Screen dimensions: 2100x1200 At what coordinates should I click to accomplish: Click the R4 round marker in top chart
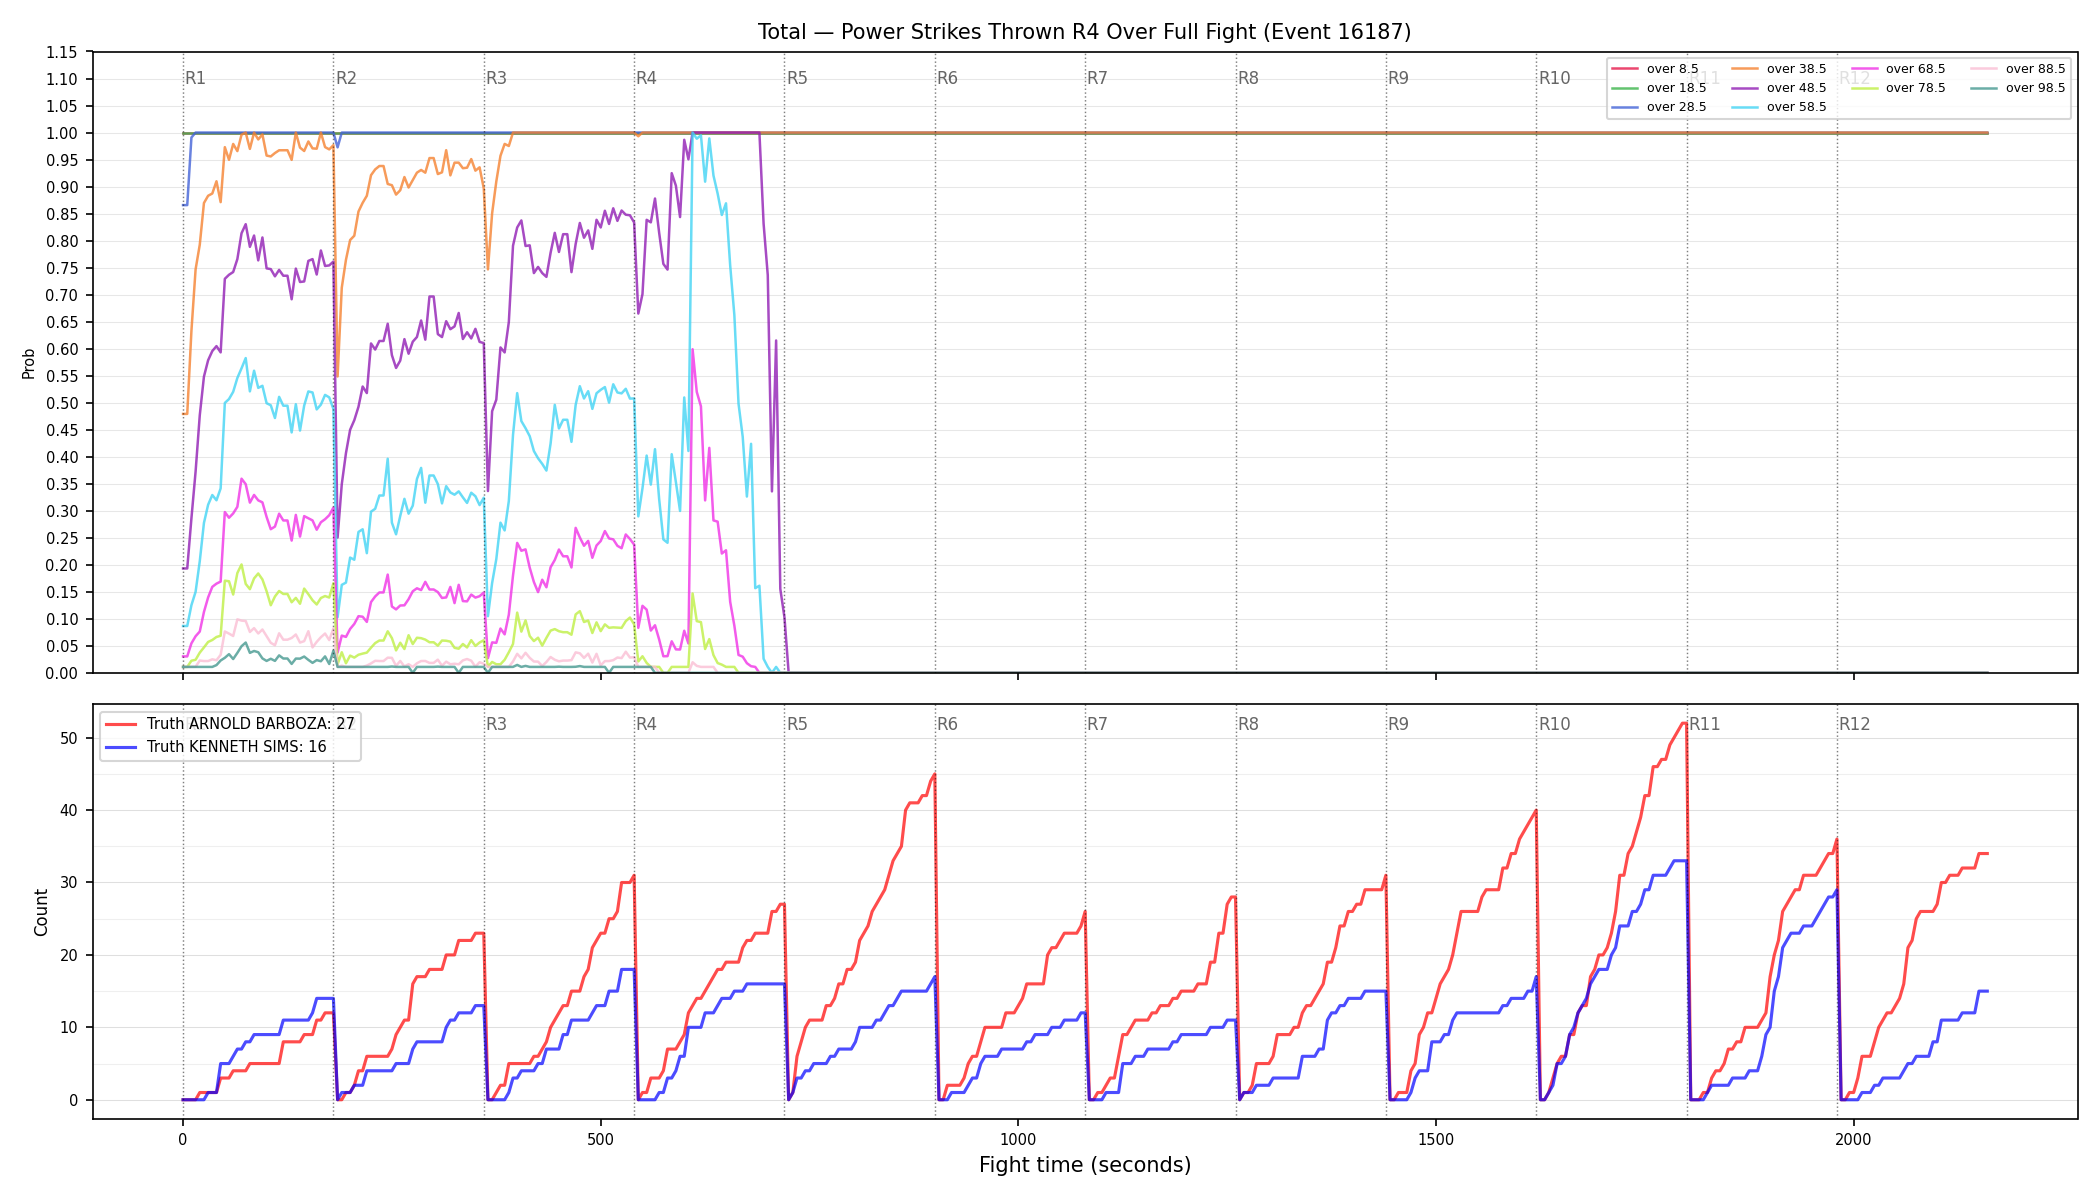pyautogui.click(x=646, y=78)
